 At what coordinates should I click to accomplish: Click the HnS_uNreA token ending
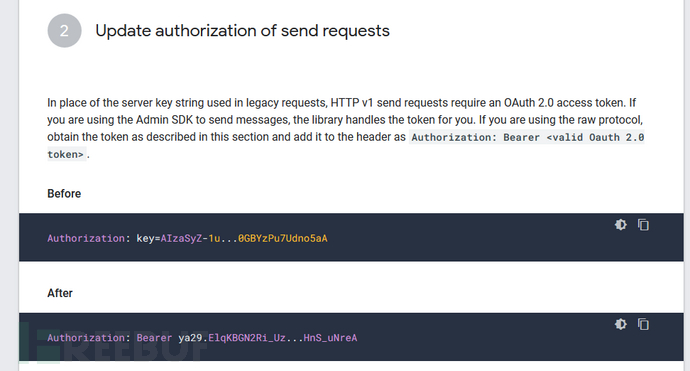pyautogui.click(x=330, y=338)
